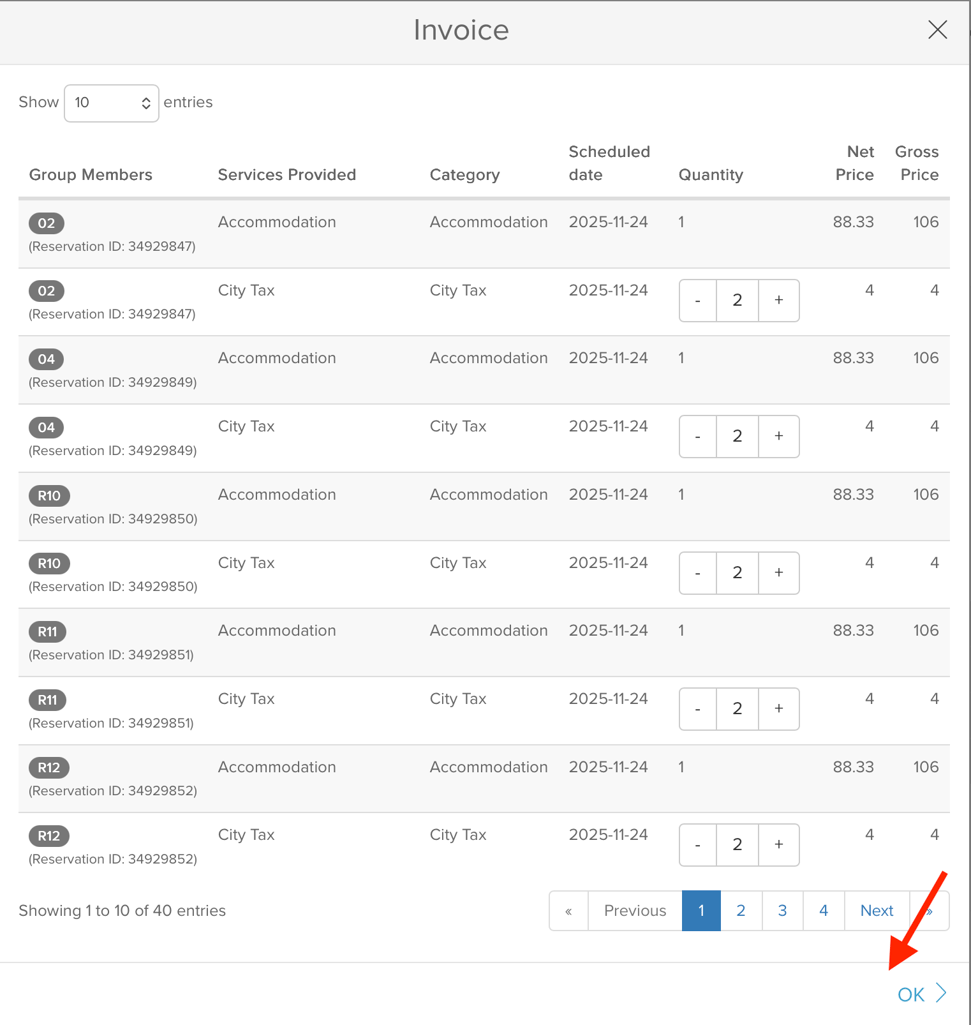This screenshot has width=971, height=1025.
Task: Click the R11 badge in Accommodation row
Action: (x=48, y=631)
